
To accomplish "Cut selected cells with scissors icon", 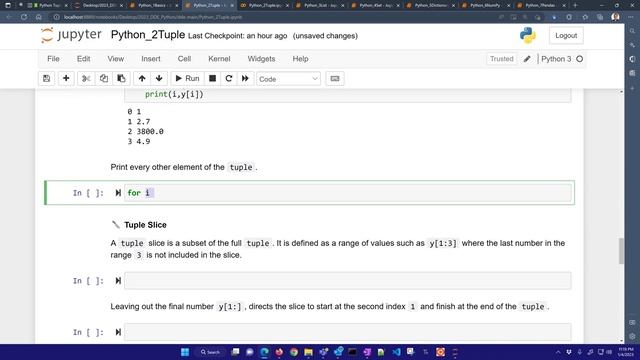I will (x=86, y=78).
